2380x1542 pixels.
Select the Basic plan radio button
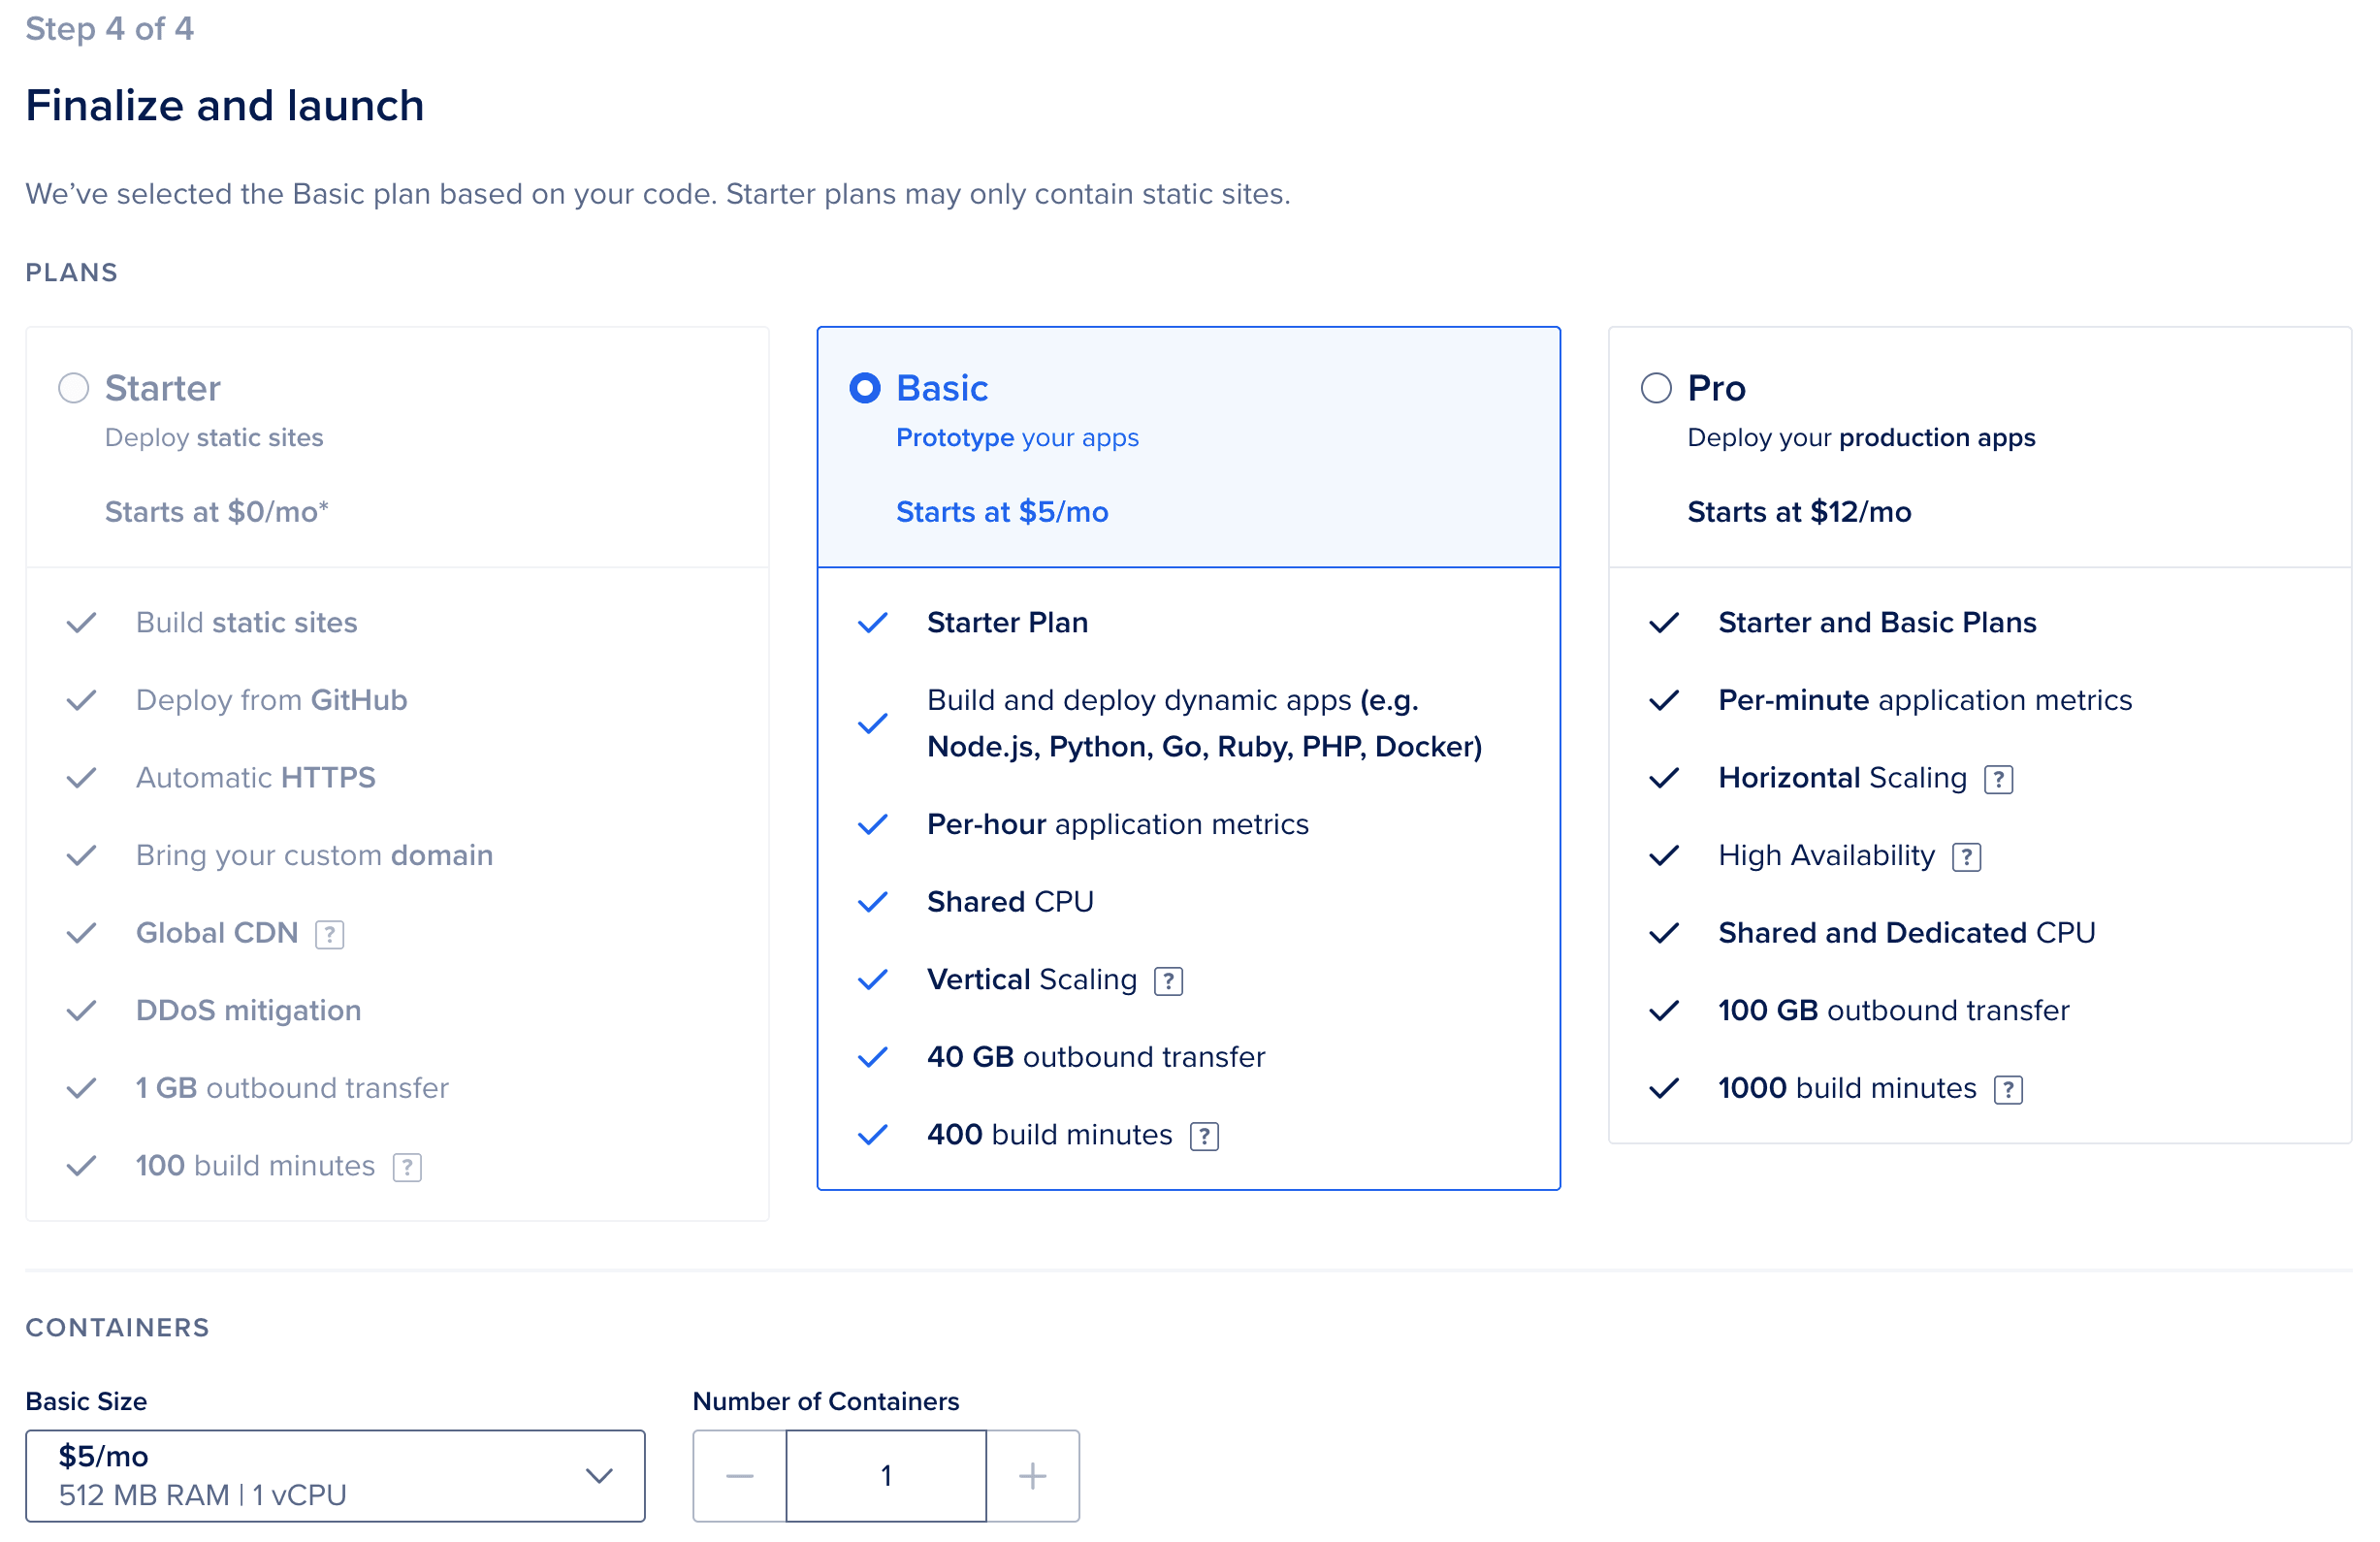(865, 388)
